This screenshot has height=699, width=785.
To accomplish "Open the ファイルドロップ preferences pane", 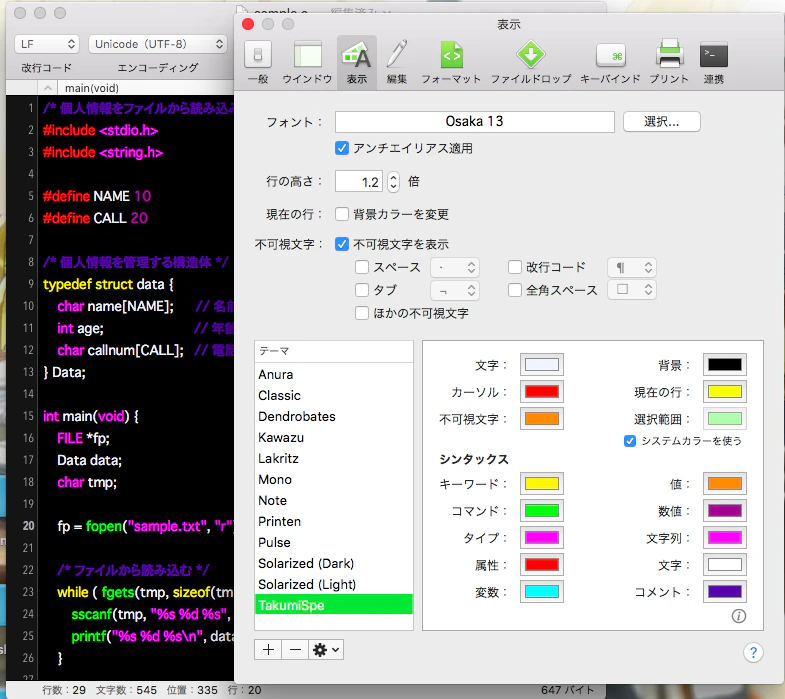I will tap(531, 62).
